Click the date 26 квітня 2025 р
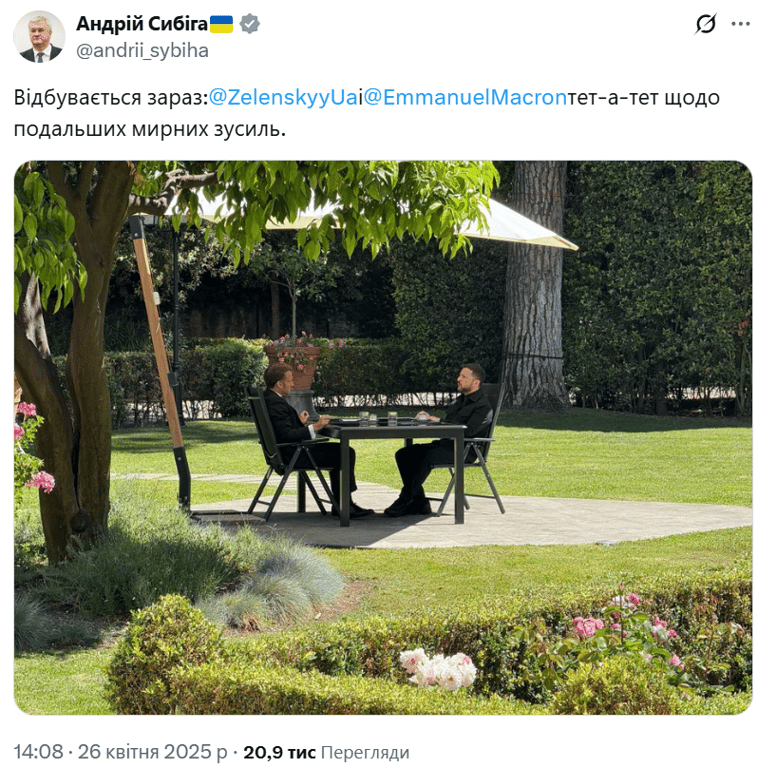 152,752
